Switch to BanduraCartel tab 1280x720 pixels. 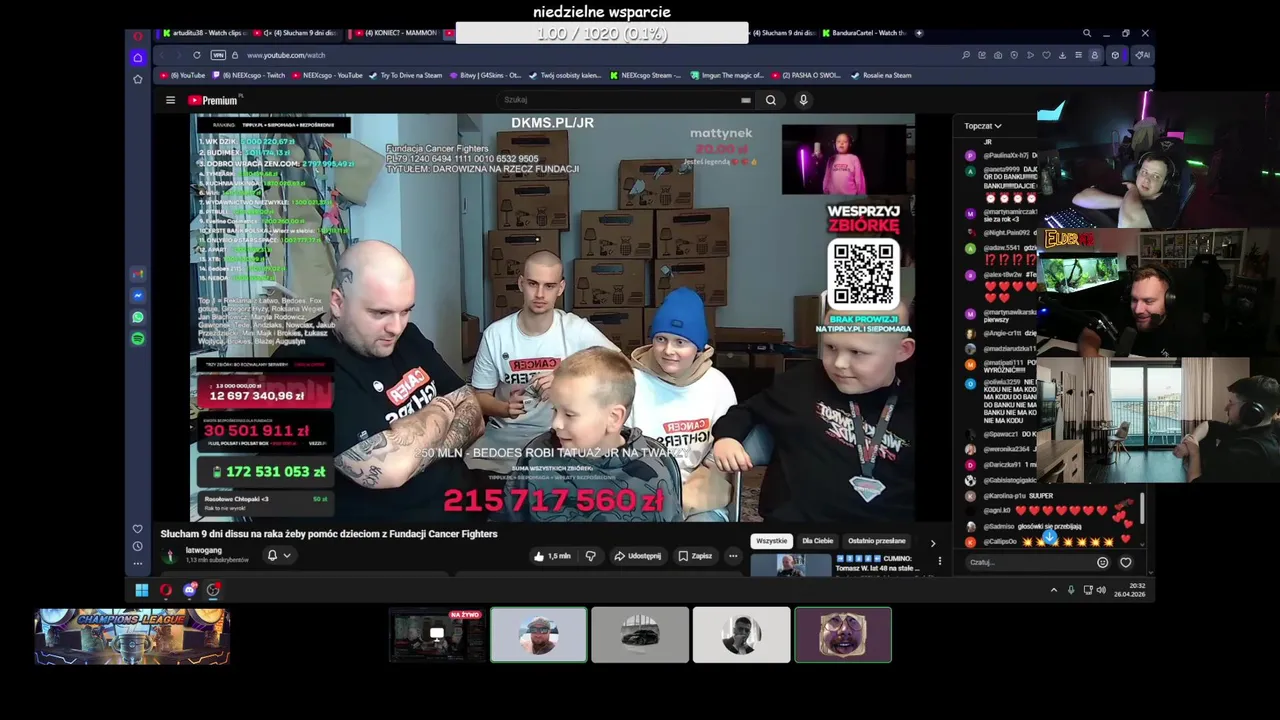(x=864, y=33)
